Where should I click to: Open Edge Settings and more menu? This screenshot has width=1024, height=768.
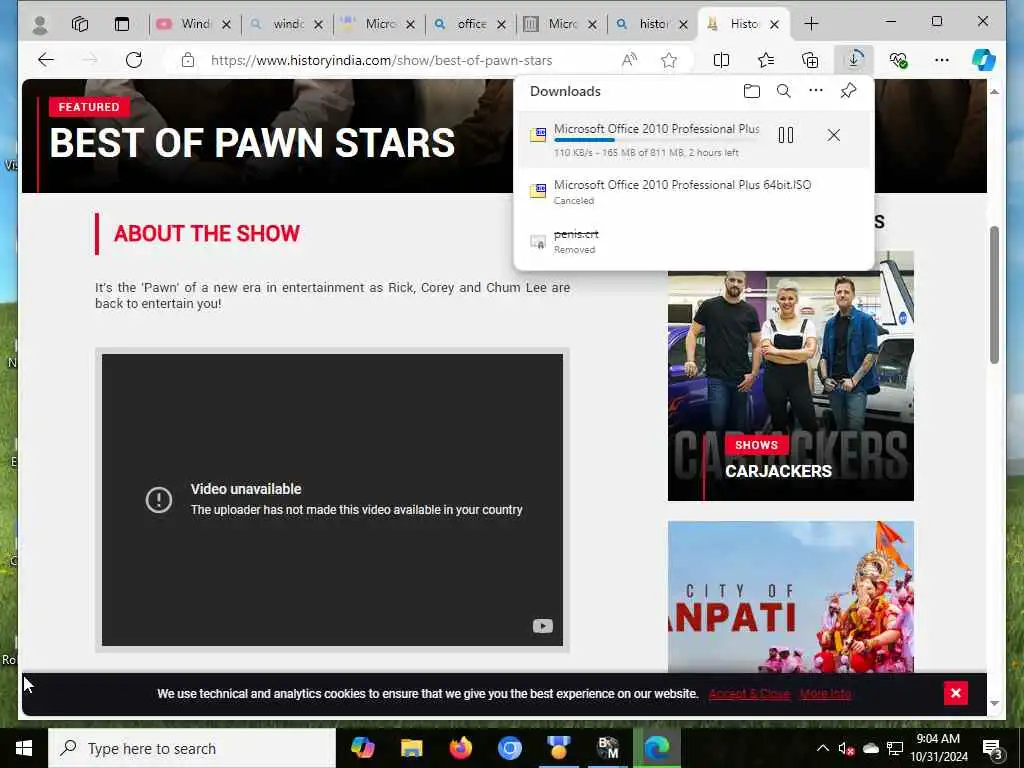tap(941, 60)
